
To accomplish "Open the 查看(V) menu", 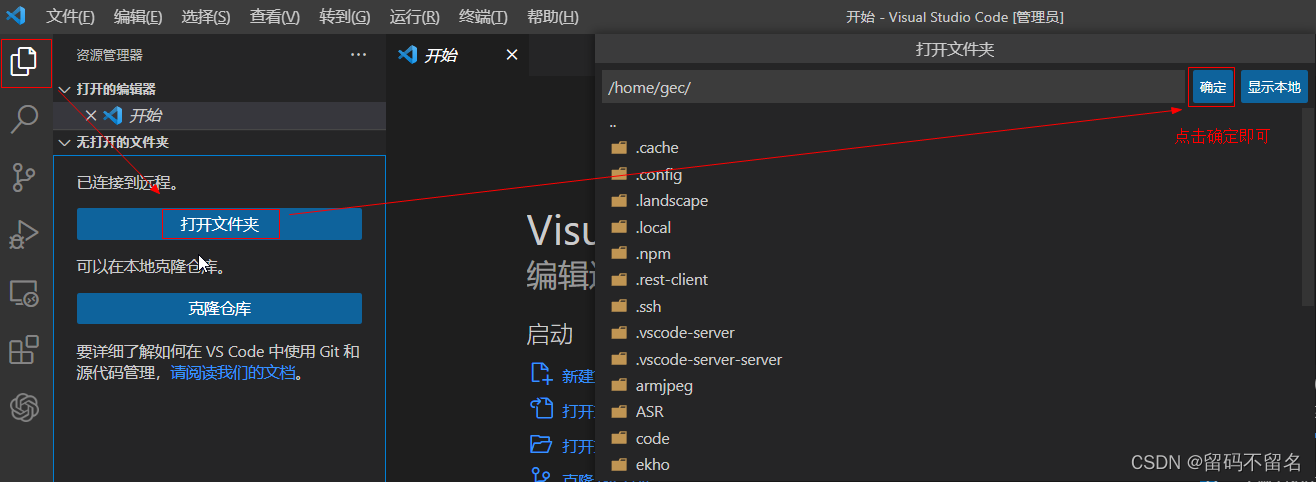I will click(x=275, y=17).
